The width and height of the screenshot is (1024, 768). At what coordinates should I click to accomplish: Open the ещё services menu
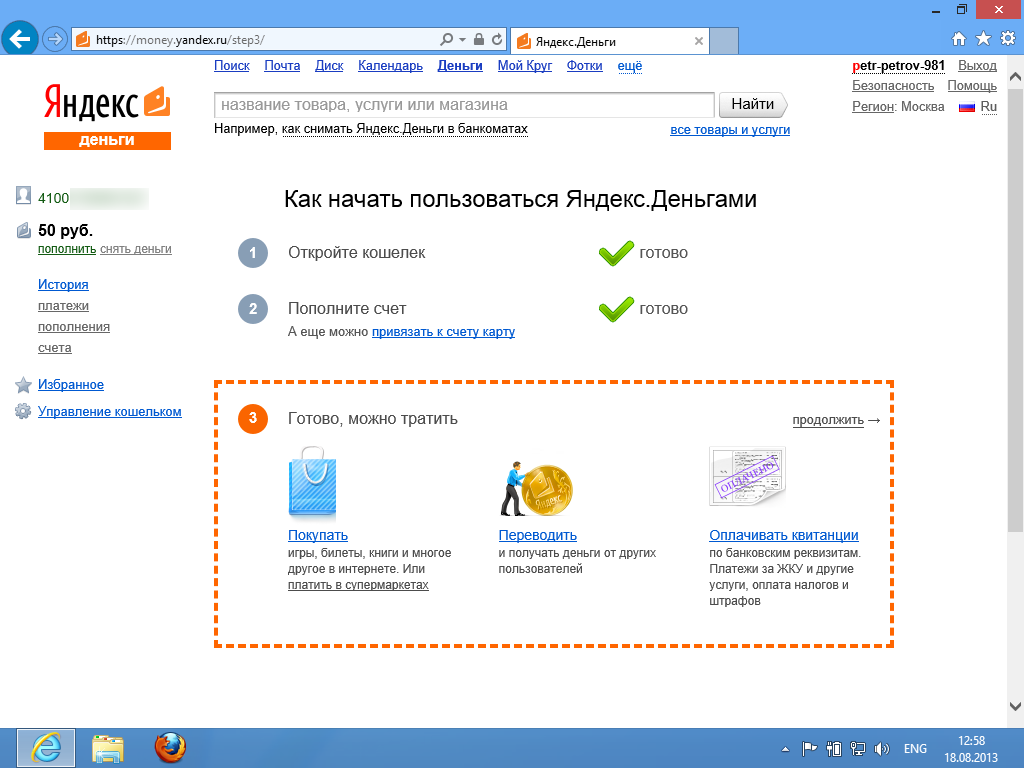click(x=630, y=66)
